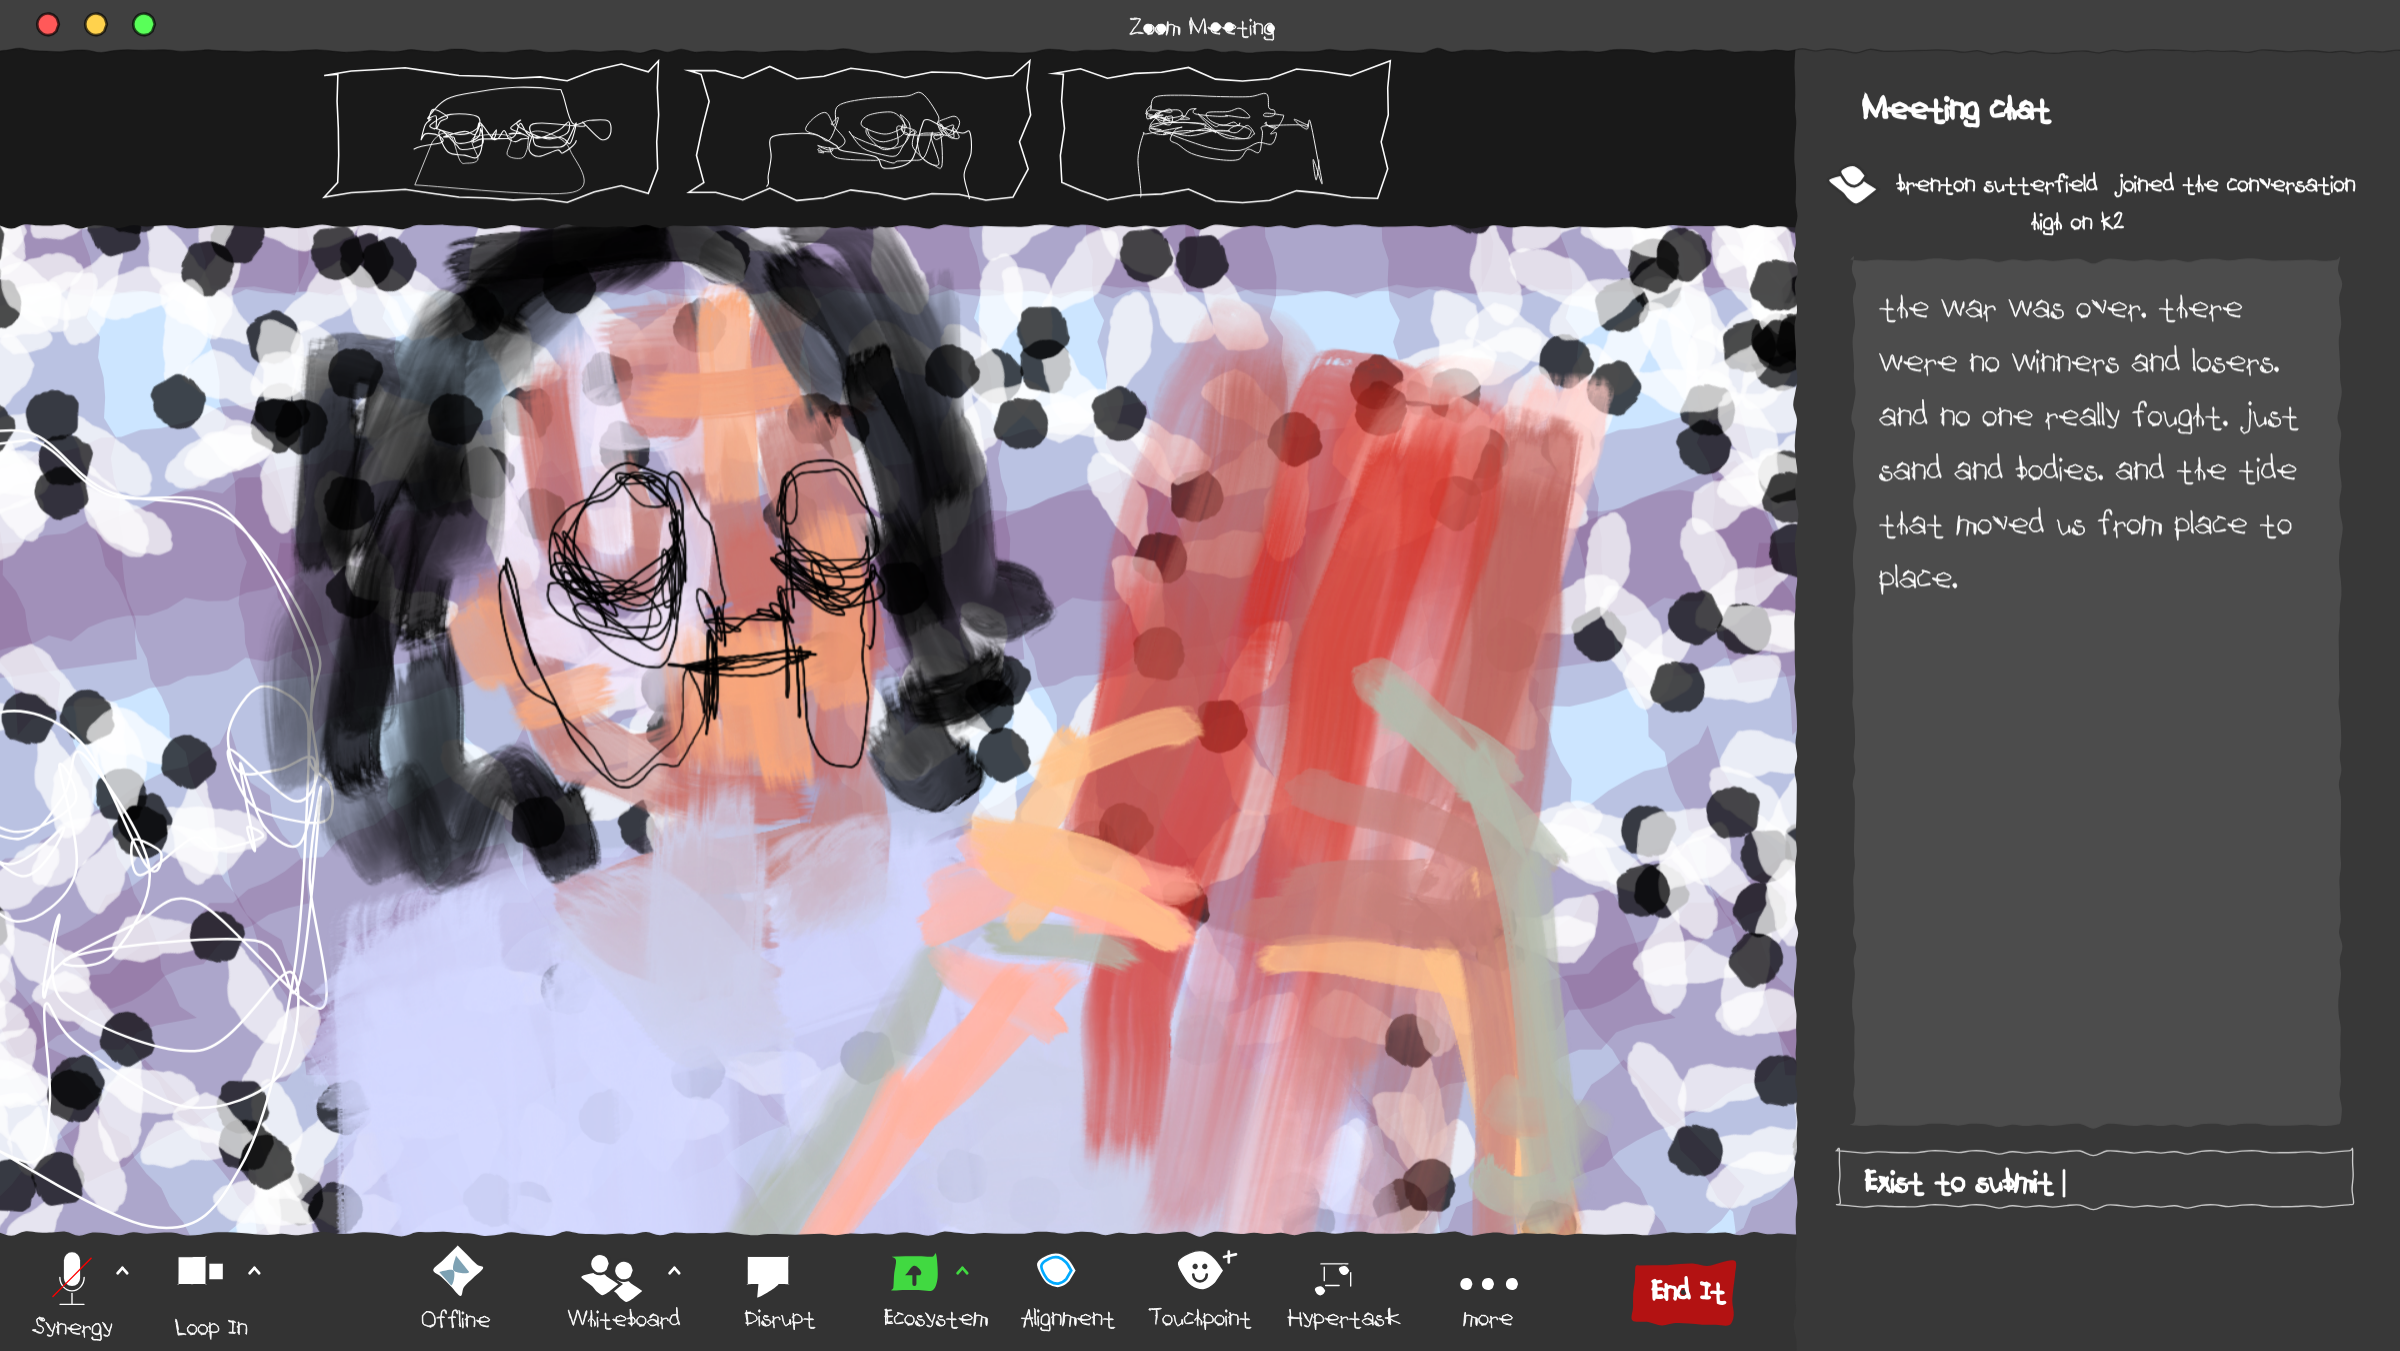Toggle the green Ecosystem share screen icon
The width and height of the screenshot is (2400, 1351).
[x=914, y=1273]
